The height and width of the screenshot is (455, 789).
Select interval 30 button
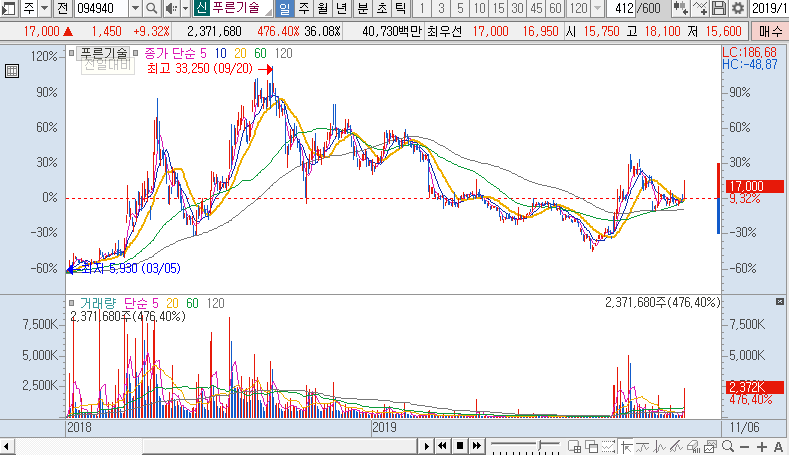click(x=517, y=8)
